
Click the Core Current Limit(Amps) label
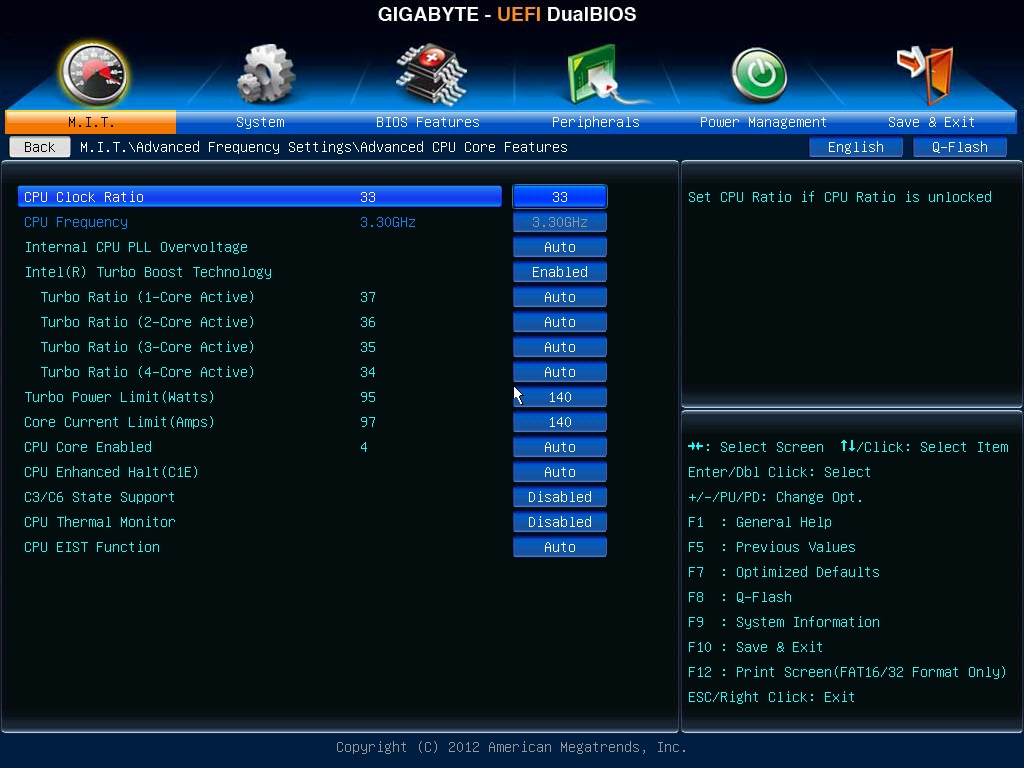pos(119,422)
